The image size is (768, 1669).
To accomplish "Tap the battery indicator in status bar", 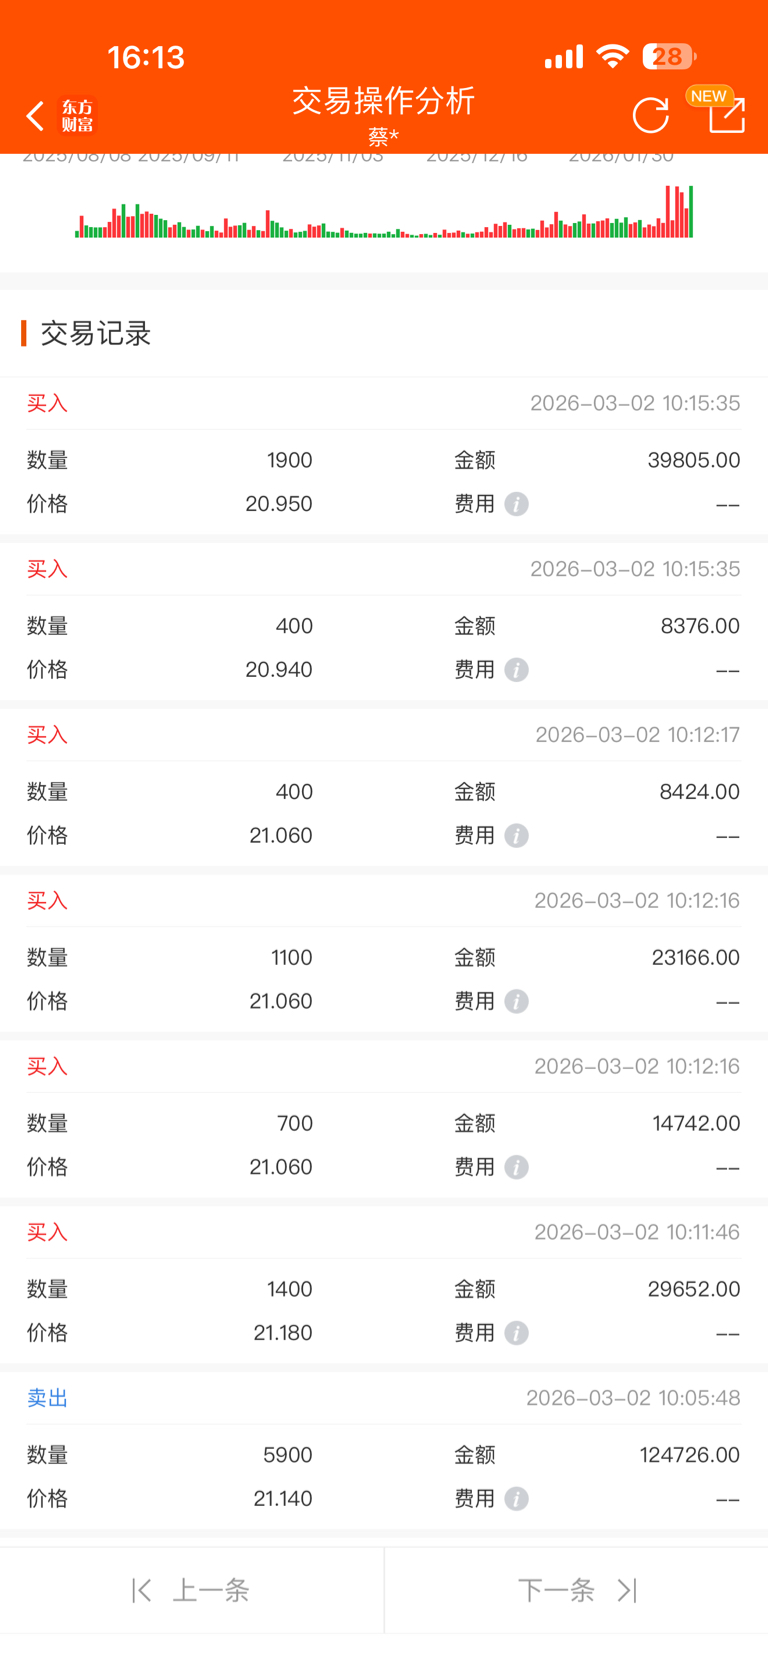I will point(668,57).
